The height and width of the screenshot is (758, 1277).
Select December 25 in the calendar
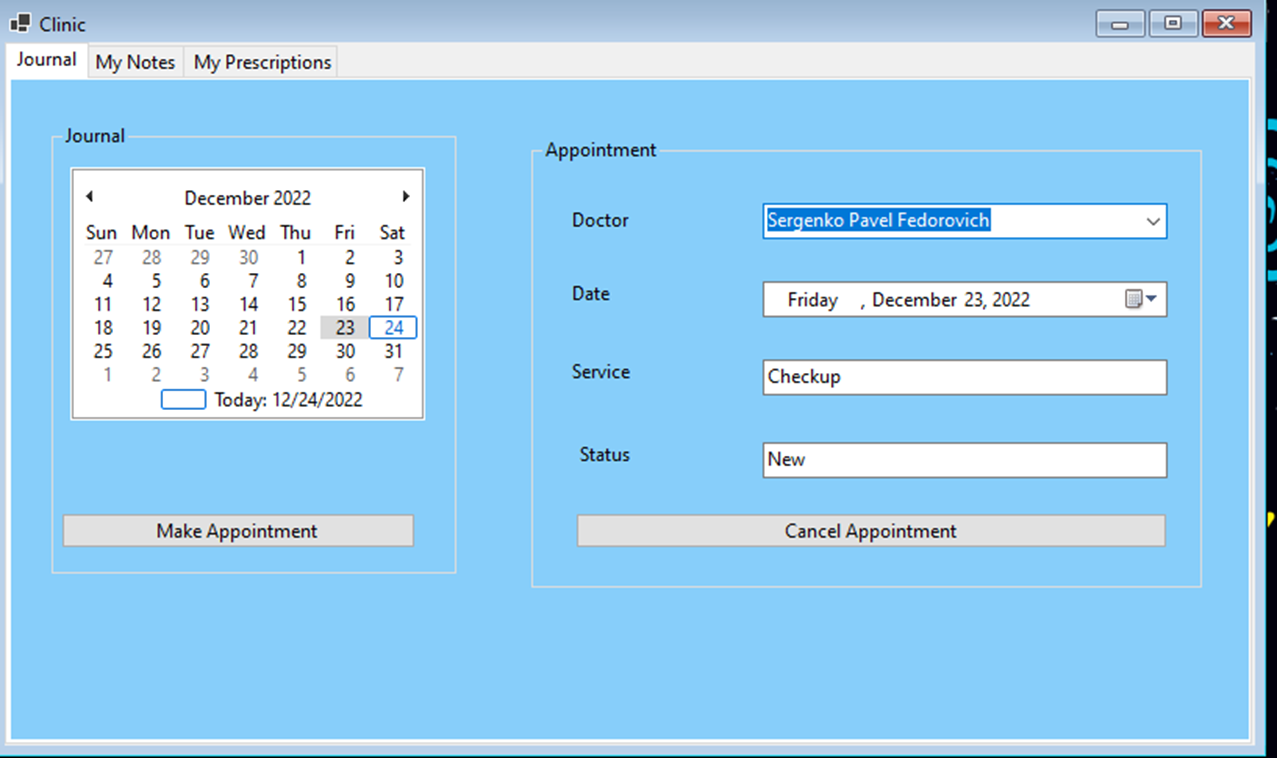point(103,351)
